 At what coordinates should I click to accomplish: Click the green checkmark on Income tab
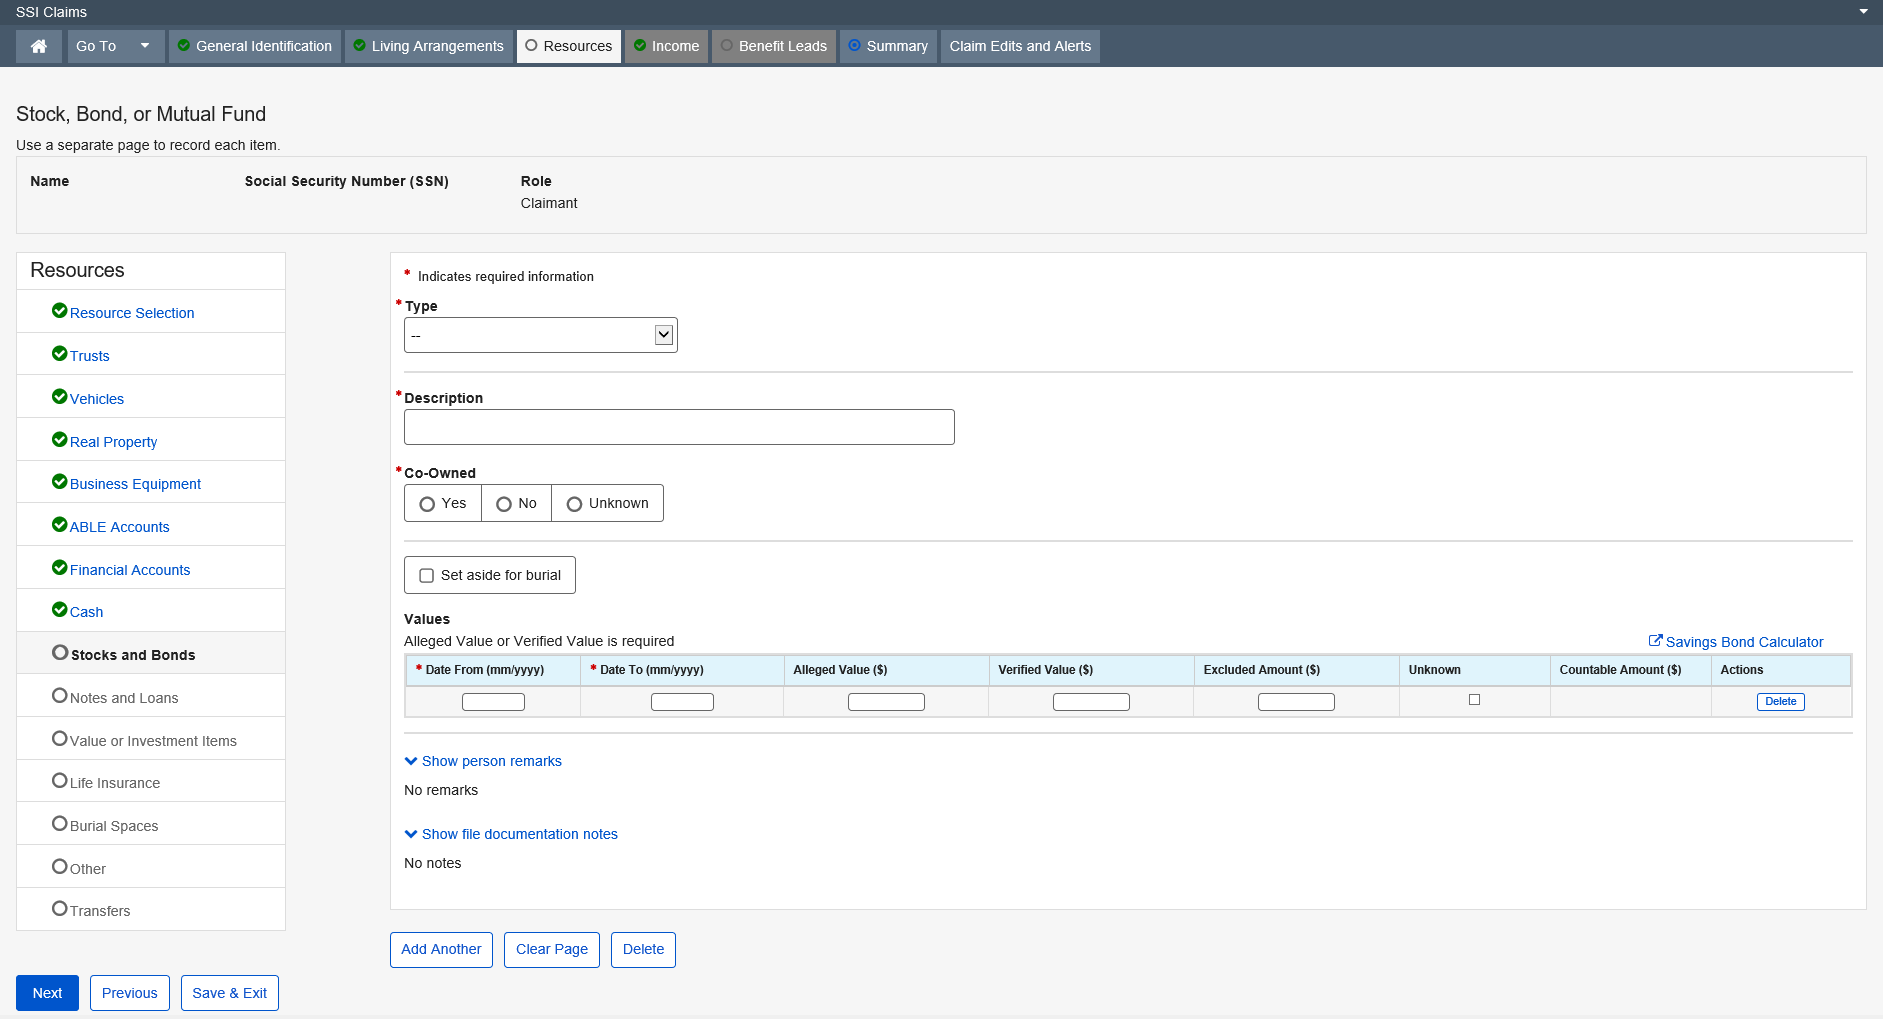640,46
